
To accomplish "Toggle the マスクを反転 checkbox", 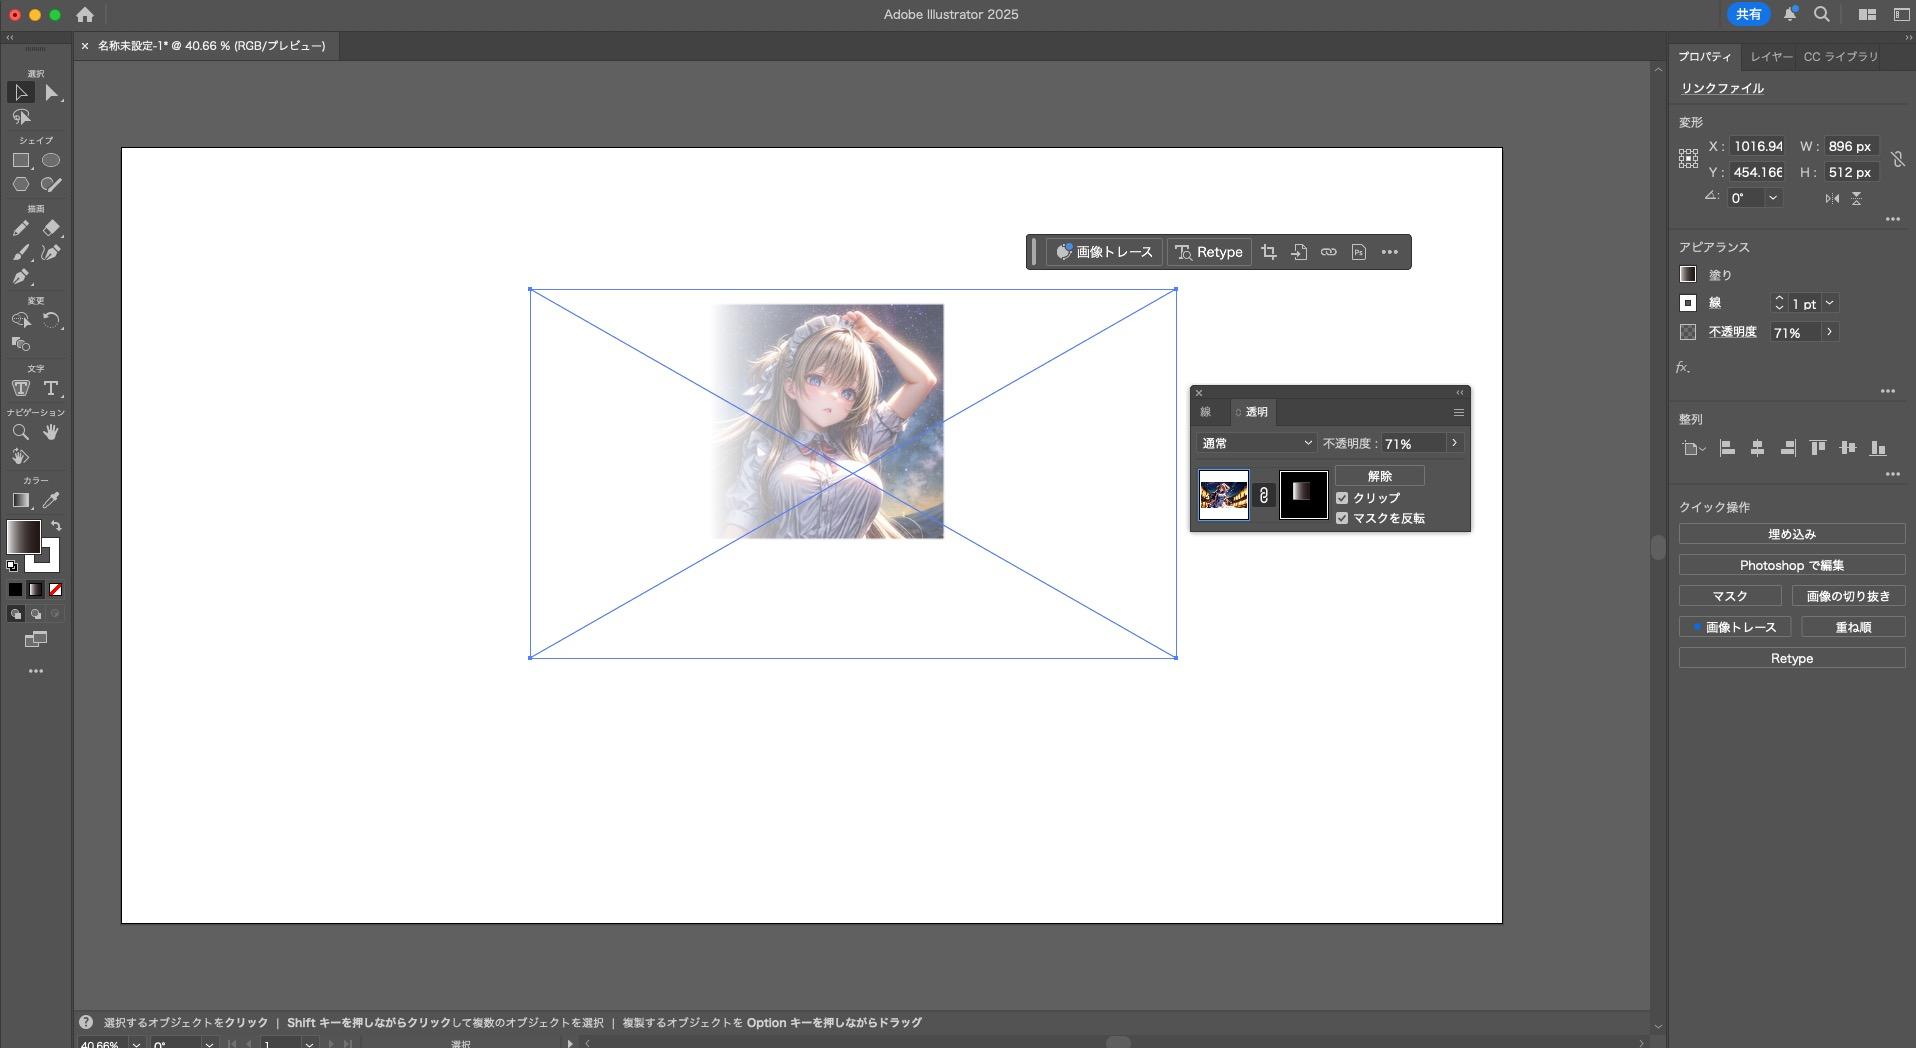I will [1342, 518].
